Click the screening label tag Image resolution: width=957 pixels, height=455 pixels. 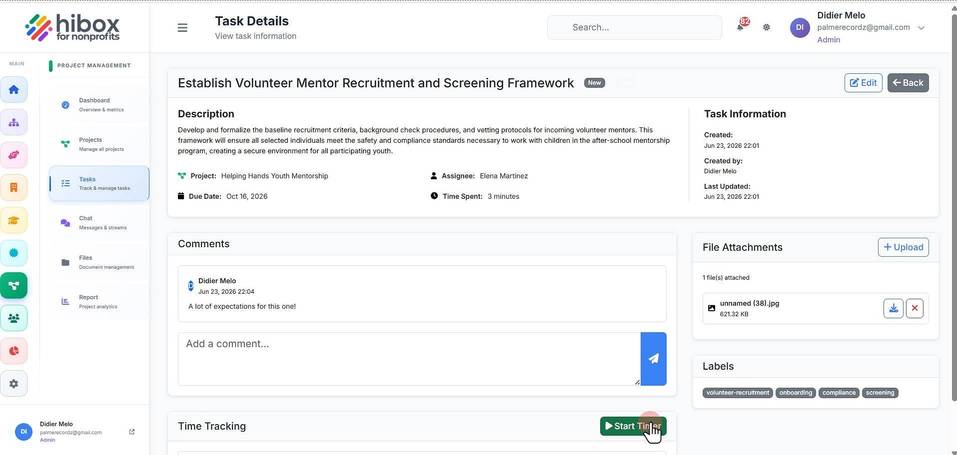880,393
